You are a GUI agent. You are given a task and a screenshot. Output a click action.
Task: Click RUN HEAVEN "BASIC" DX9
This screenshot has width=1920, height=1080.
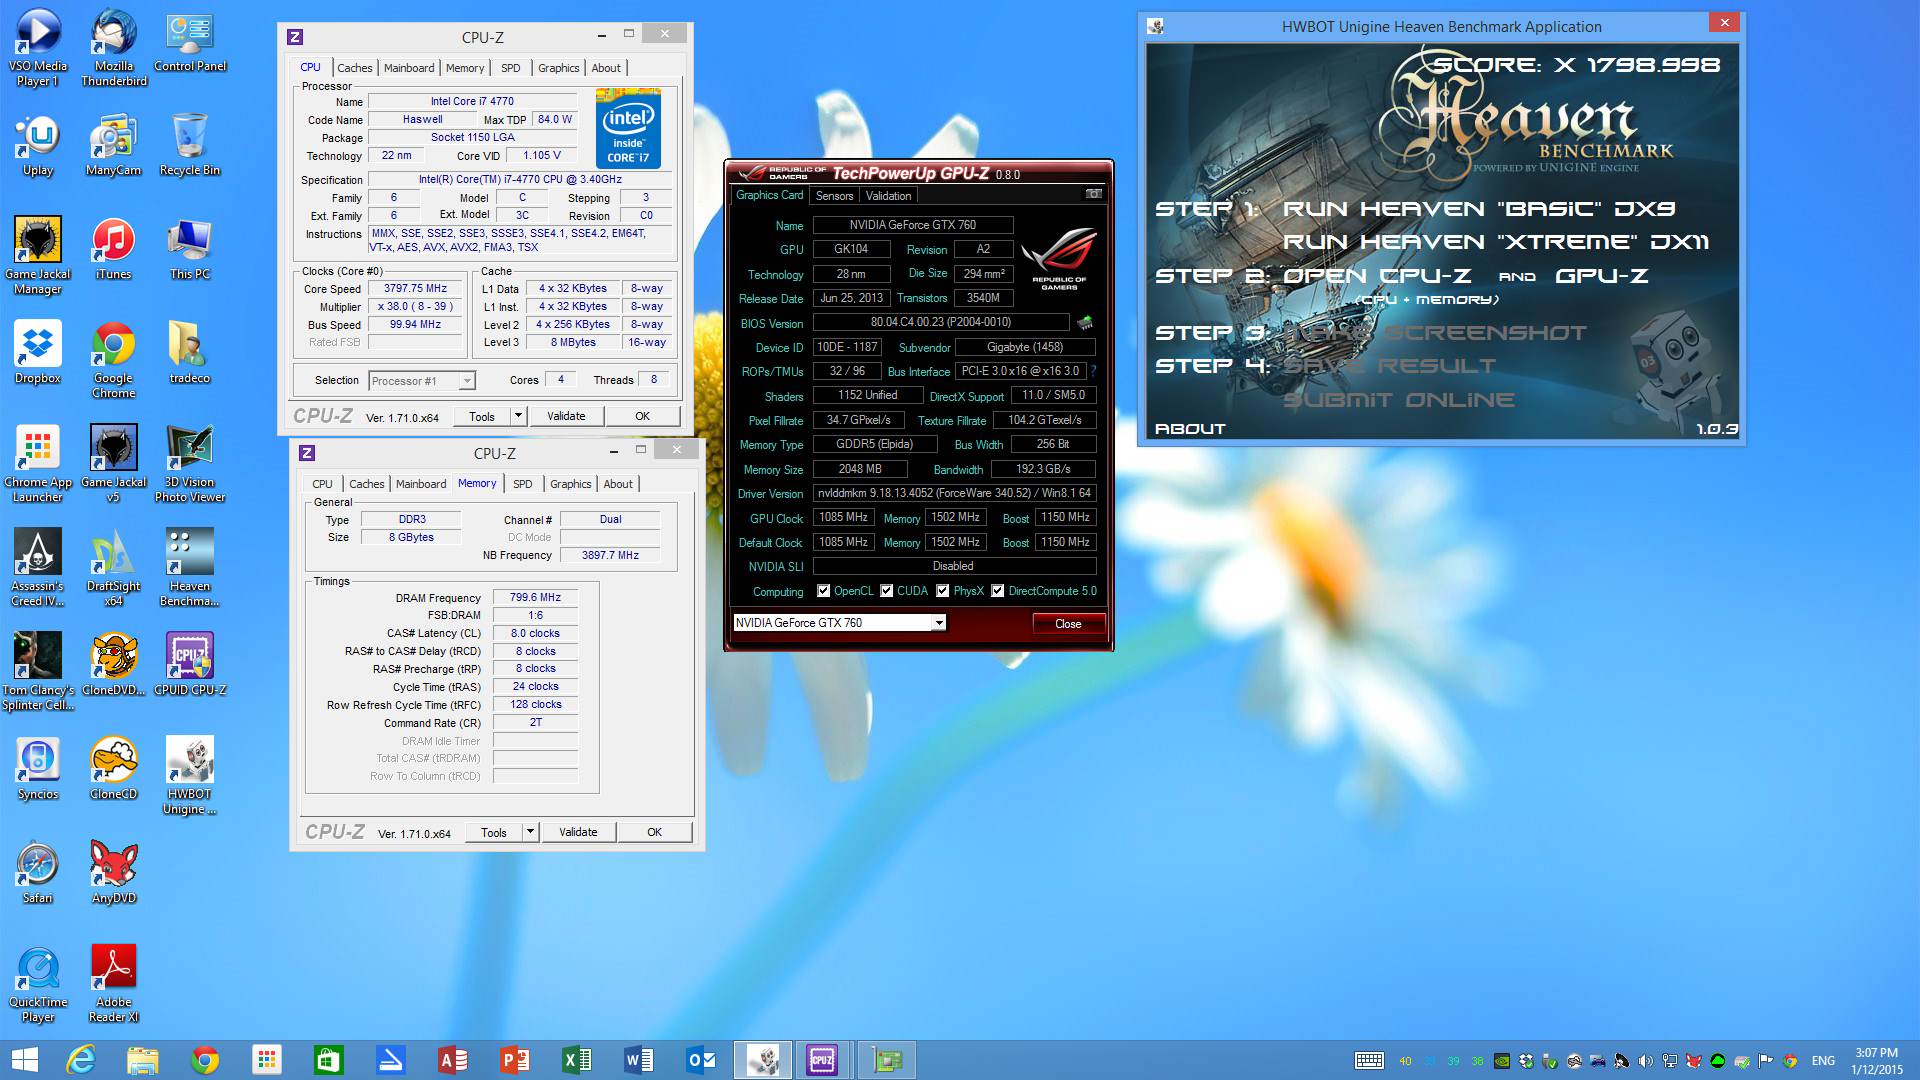(1479, 209)
